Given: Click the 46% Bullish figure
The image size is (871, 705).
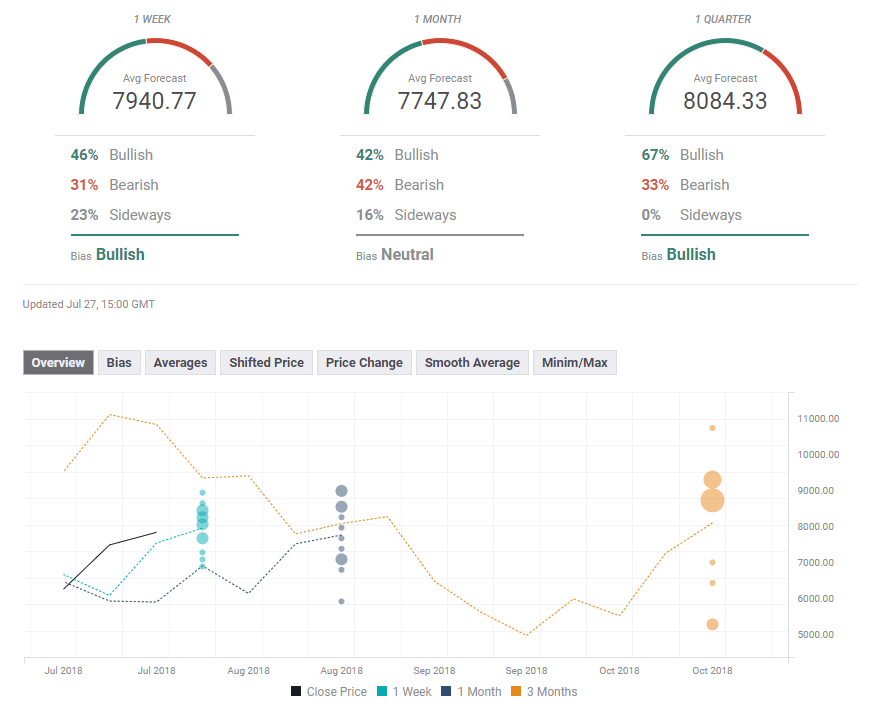Looking at the screenshot, I should [x=84, y=155].
